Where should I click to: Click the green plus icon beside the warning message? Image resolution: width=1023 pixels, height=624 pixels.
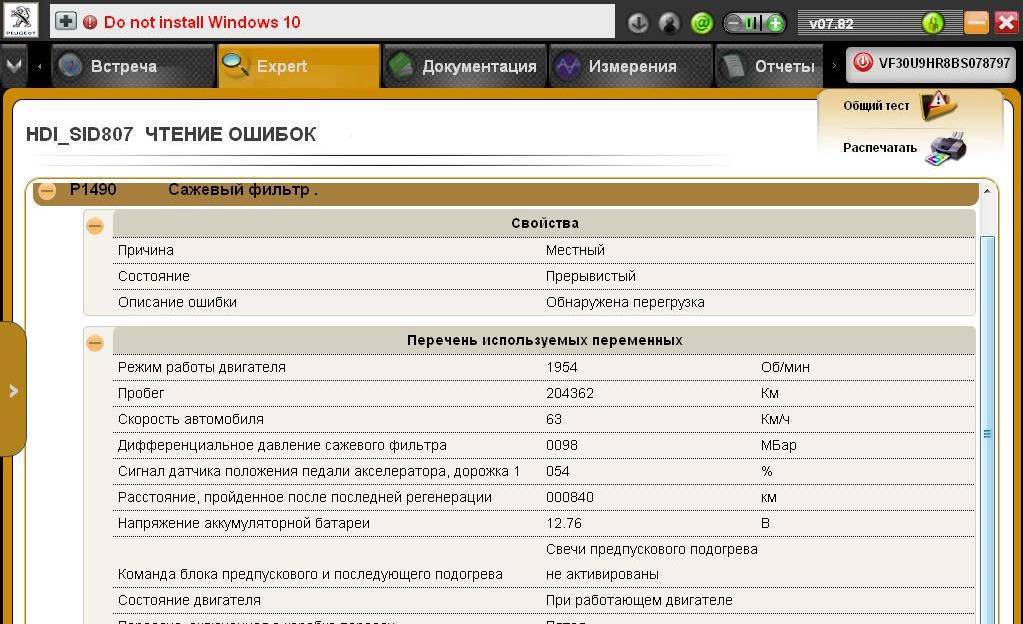tap(66, 21)
